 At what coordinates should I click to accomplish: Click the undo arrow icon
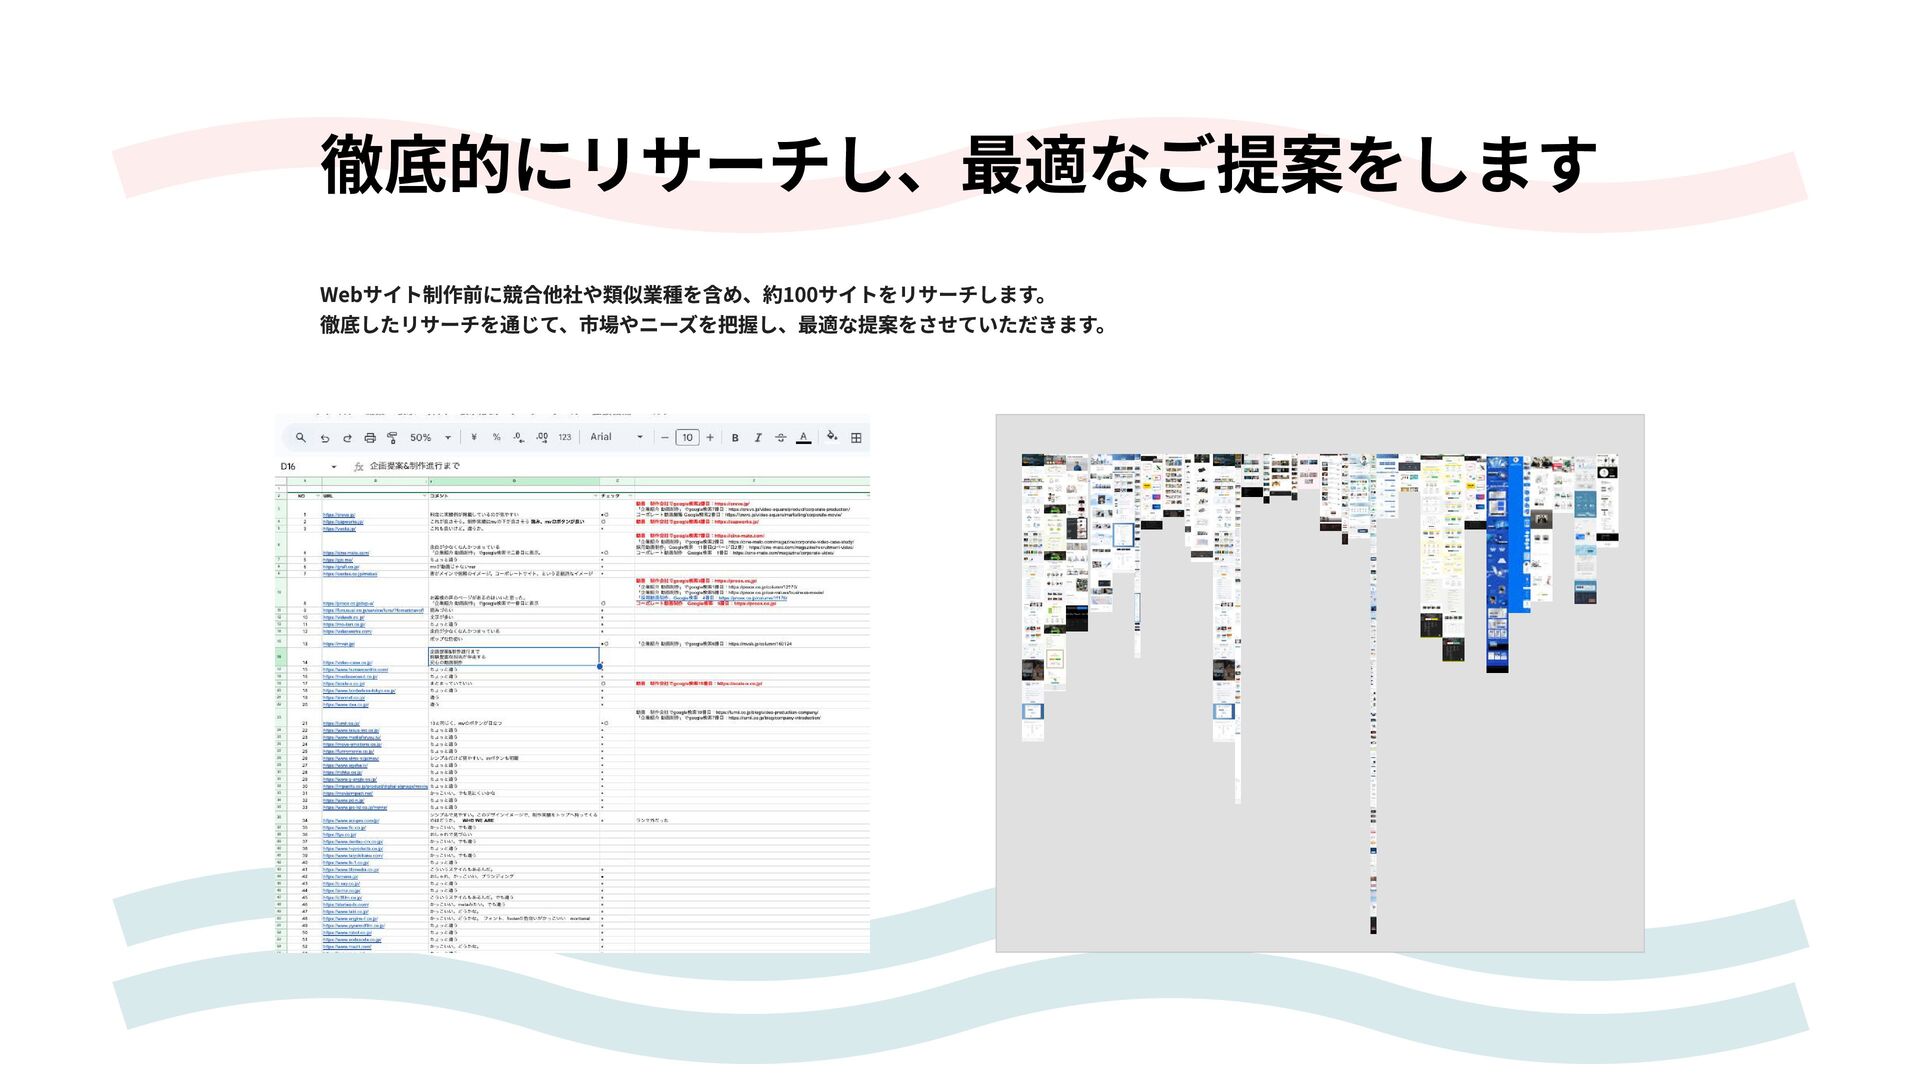[325, 438]
